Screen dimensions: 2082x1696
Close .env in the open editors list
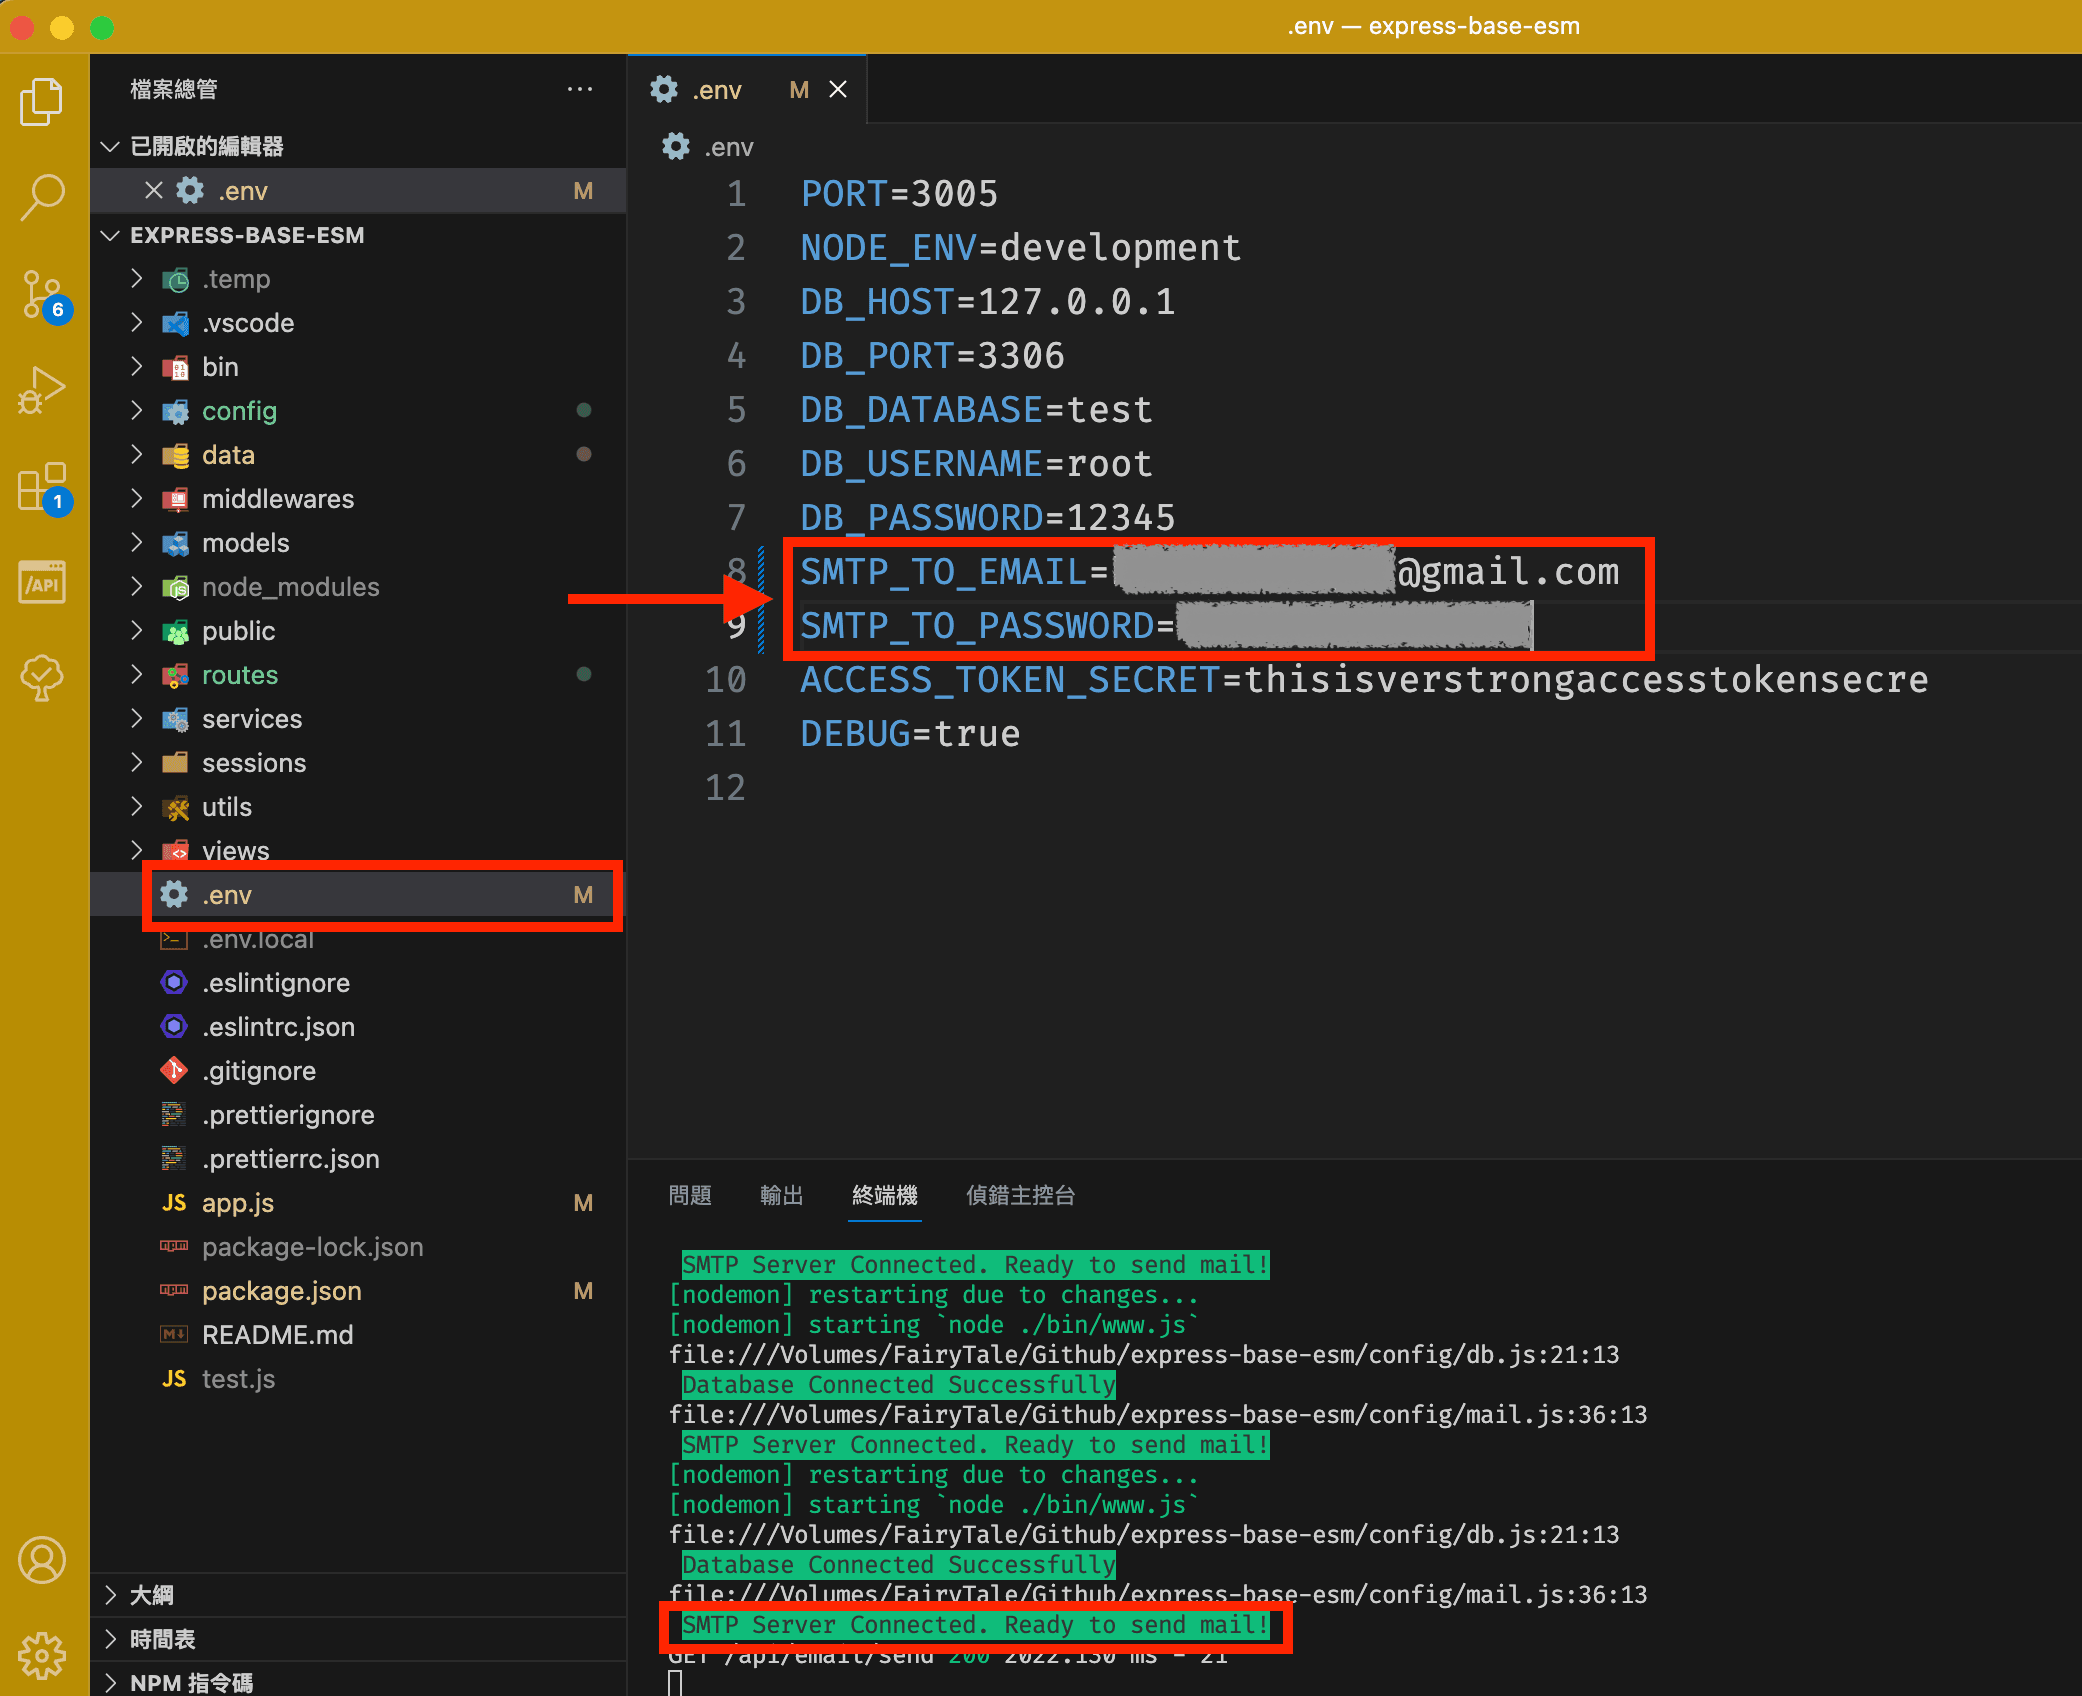tap(153, 190)
